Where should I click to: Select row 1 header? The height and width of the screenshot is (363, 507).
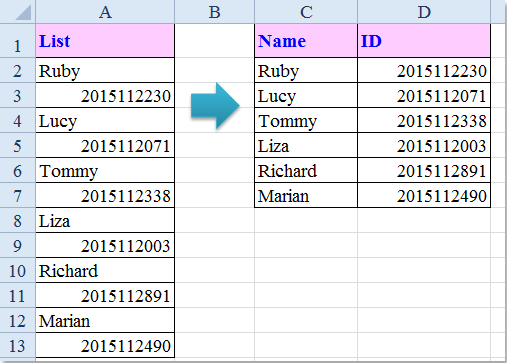pos(17,41)
